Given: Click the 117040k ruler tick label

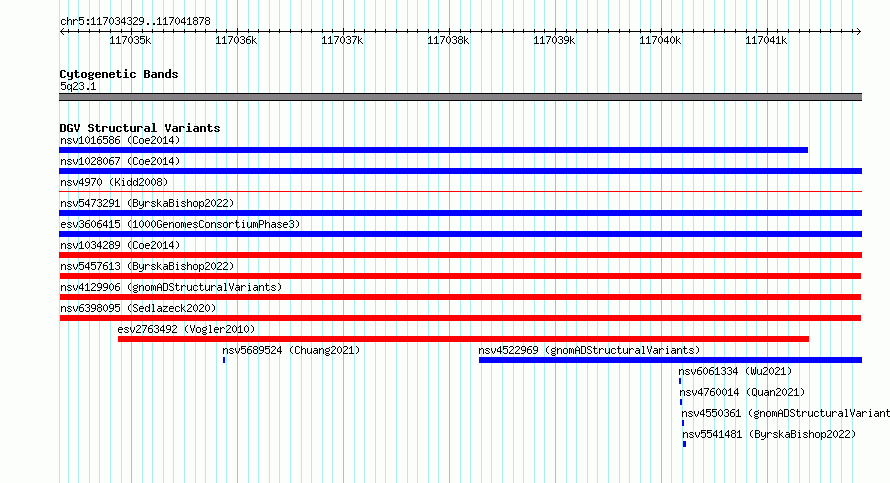Looking at the screenshot, I should tap(660, 40).
